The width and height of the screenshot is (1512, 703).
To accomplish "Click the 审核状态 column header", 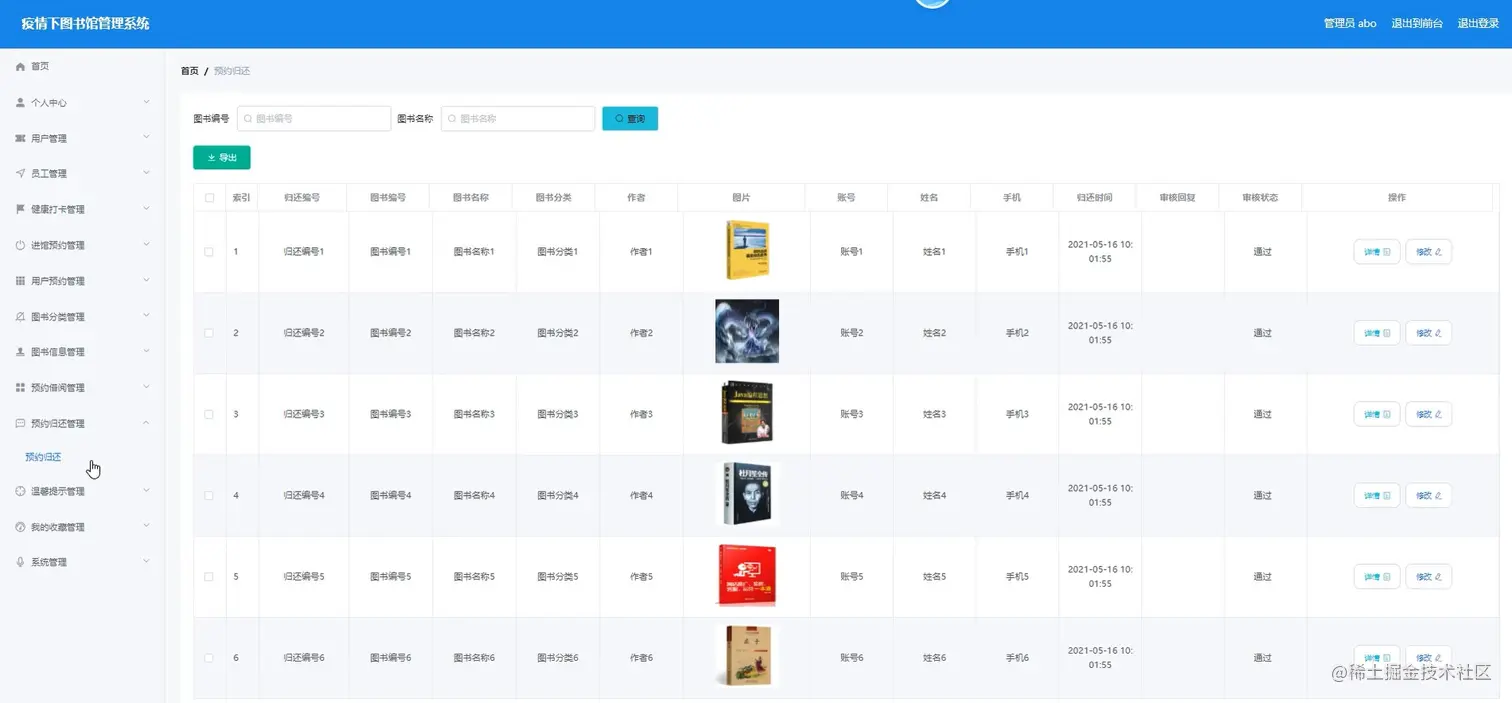I will coord(1260,198).
